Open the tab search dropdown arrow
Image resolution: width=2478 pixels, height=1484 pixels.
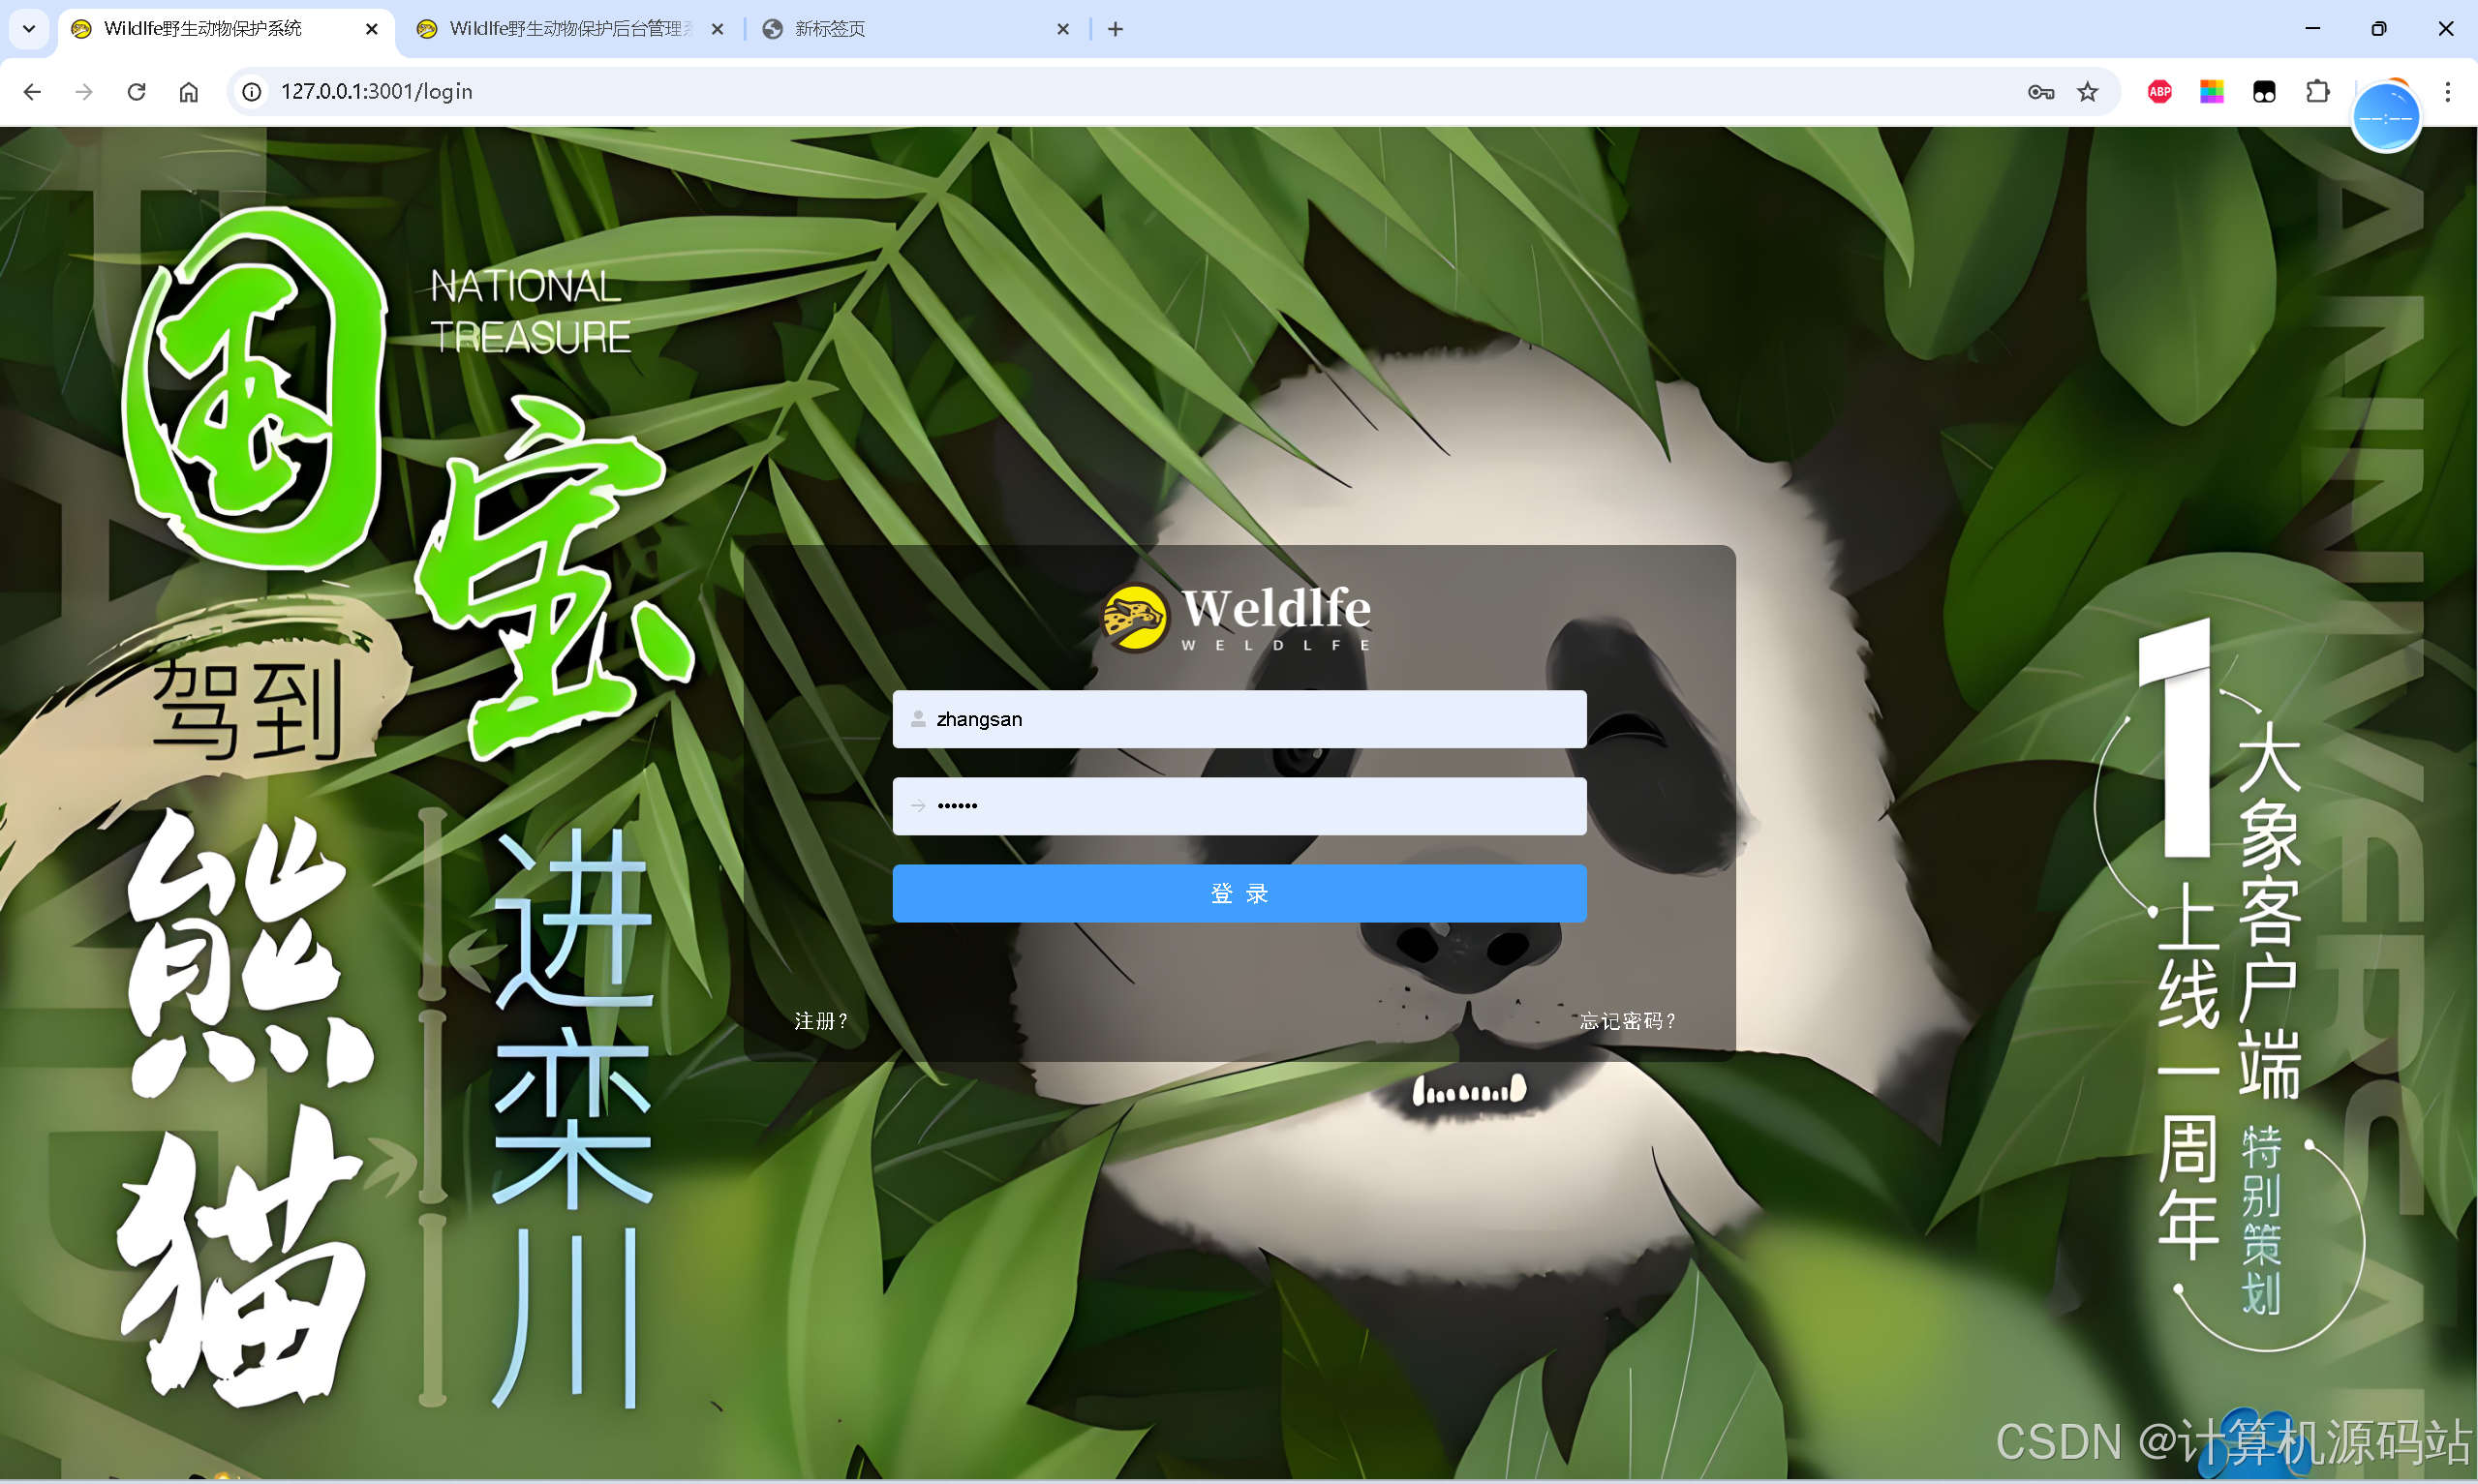tap(29, 29)
